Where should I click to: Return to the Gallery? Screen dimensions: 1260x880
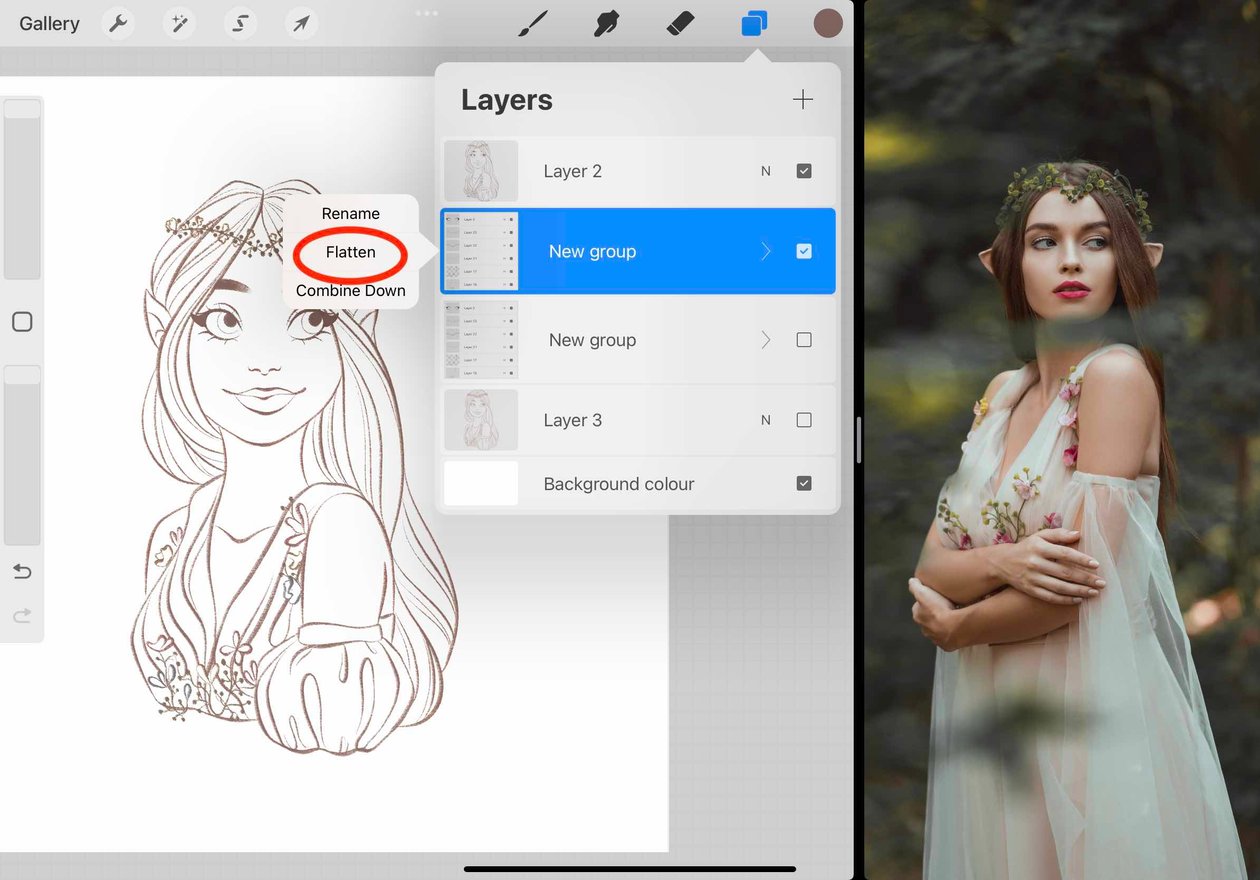pos(49,24)
